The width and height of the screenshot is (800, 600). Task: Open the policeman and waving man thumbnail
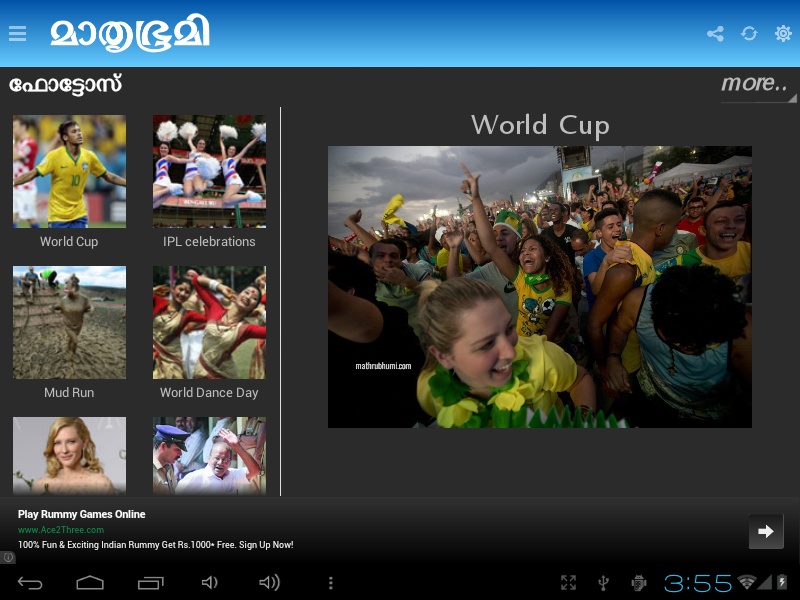coord(209,456)
